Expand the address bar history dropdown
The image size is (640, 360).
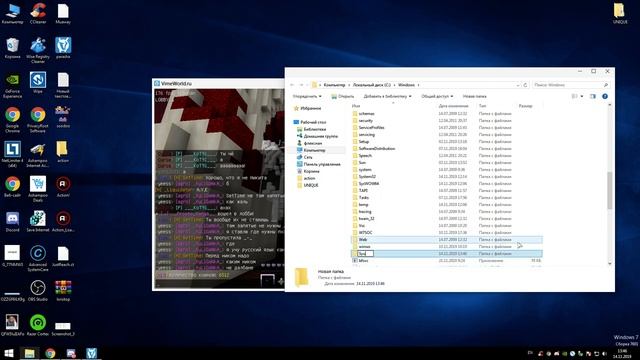[518, 85]
